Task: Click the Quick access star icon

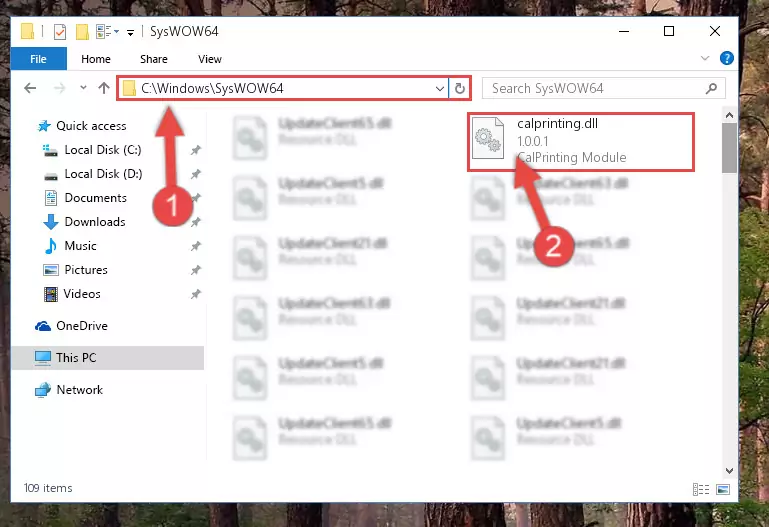Action: pyautogui.click(x=44, y=126)
